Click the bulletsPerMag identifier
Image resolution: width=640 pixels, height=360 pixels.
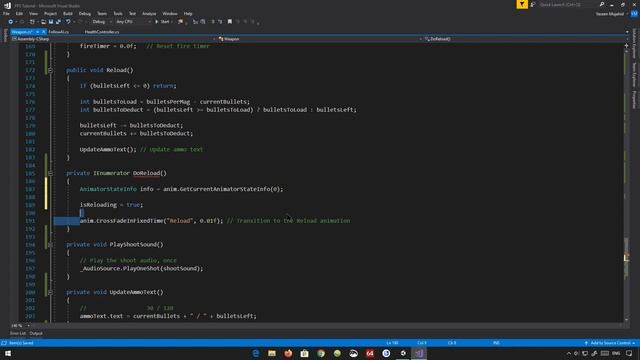point(168,102)
